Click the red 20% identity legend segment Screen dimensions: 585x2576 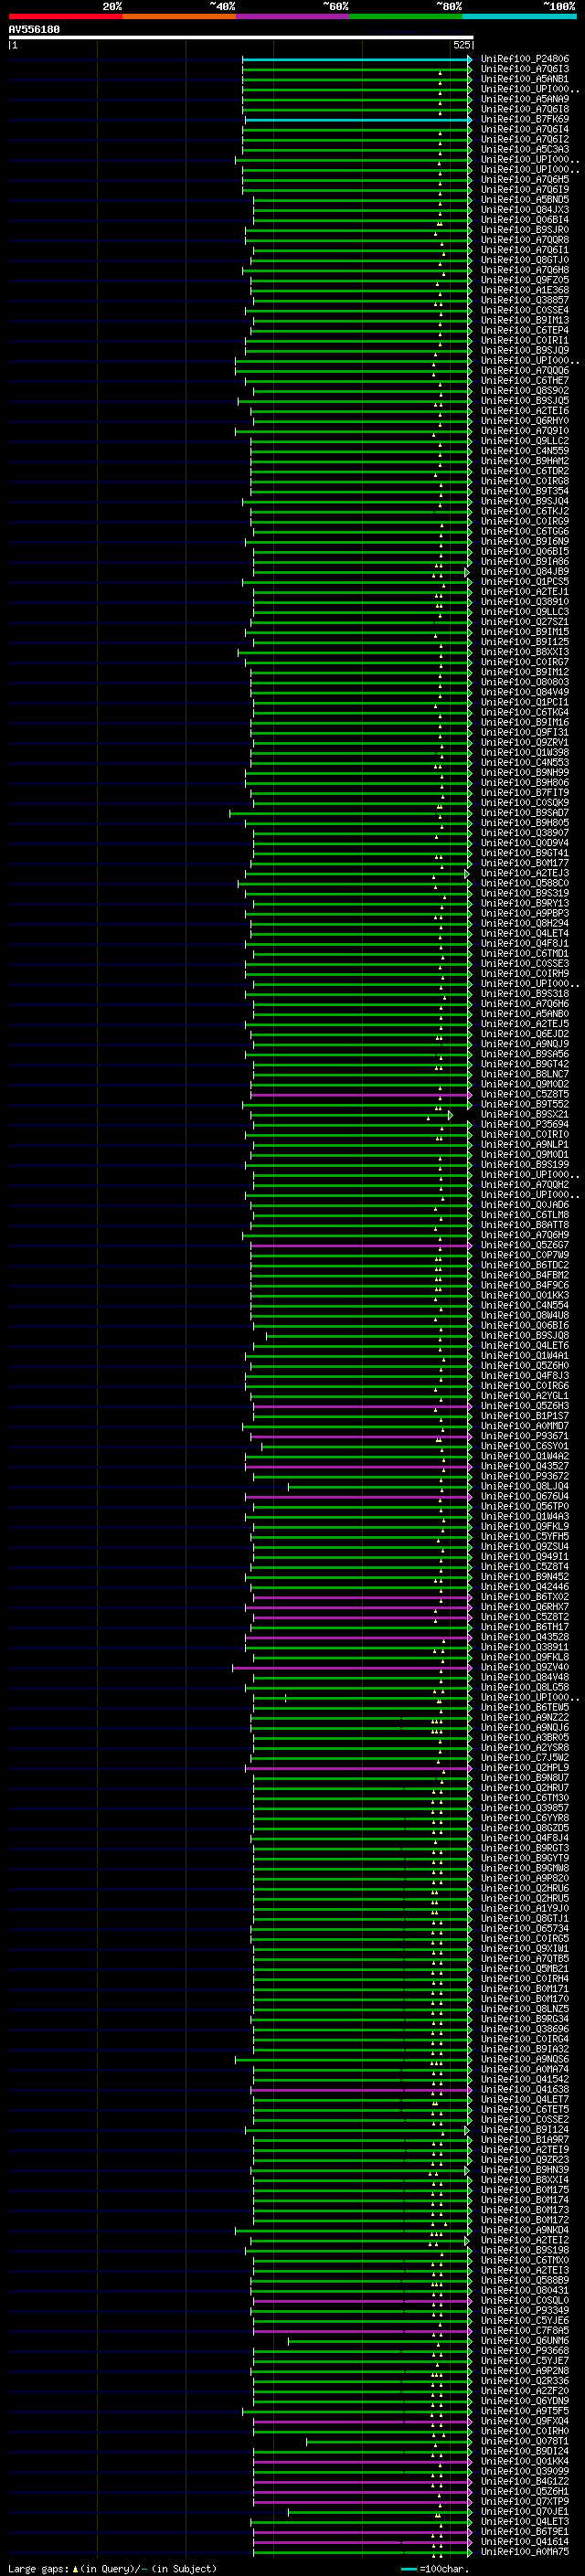(x=65, y=16)
